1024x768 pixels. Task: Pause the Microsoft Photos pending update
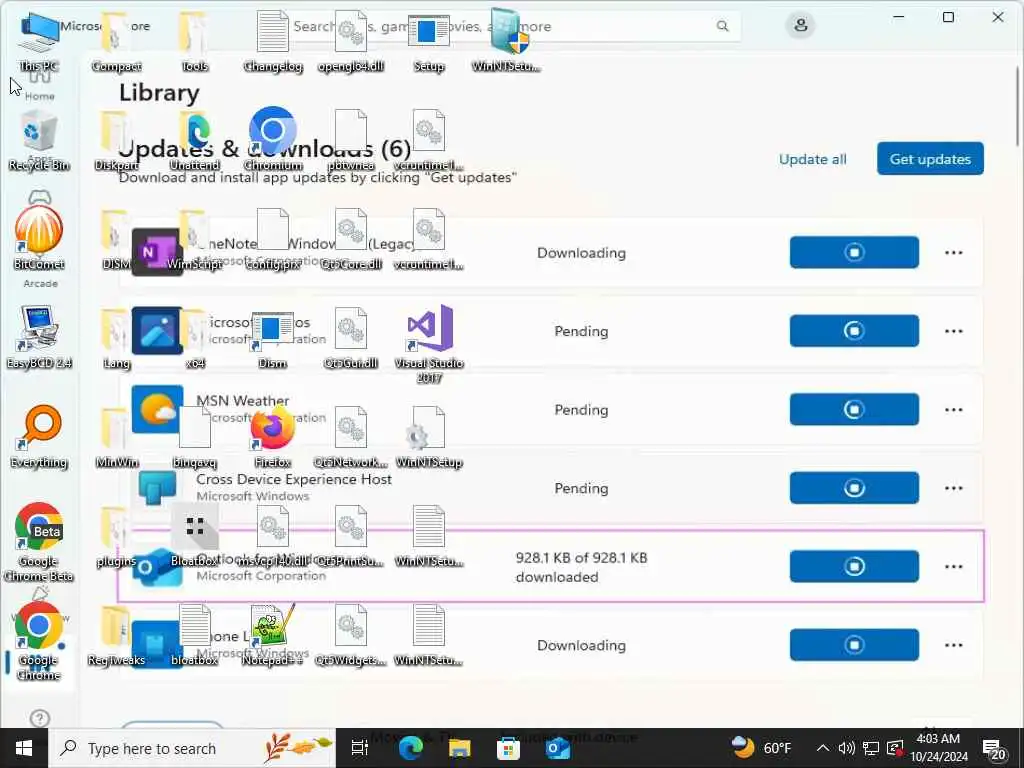pos(854,330)
